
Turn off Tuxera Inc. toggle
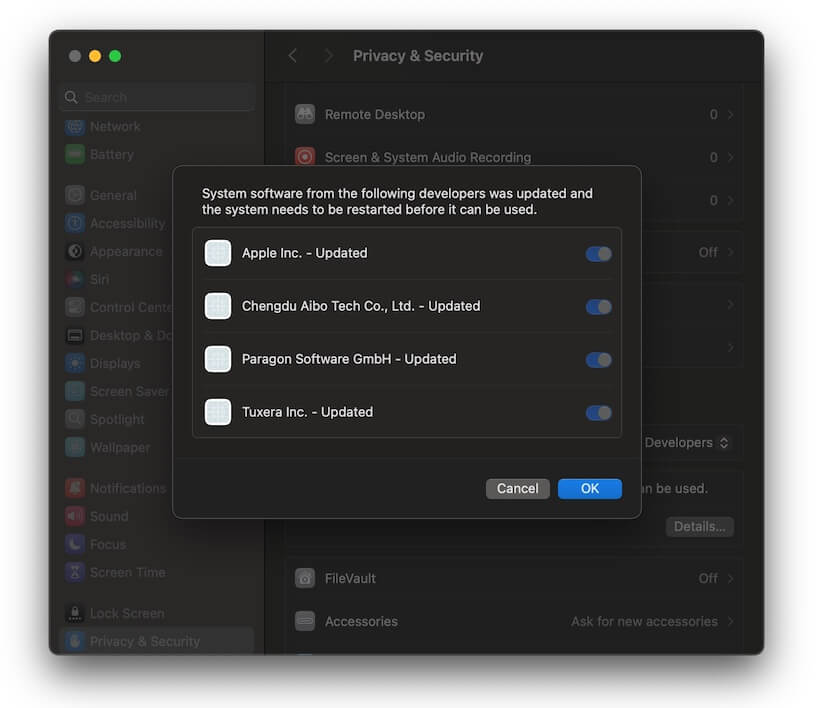click(x=598, y=413)
